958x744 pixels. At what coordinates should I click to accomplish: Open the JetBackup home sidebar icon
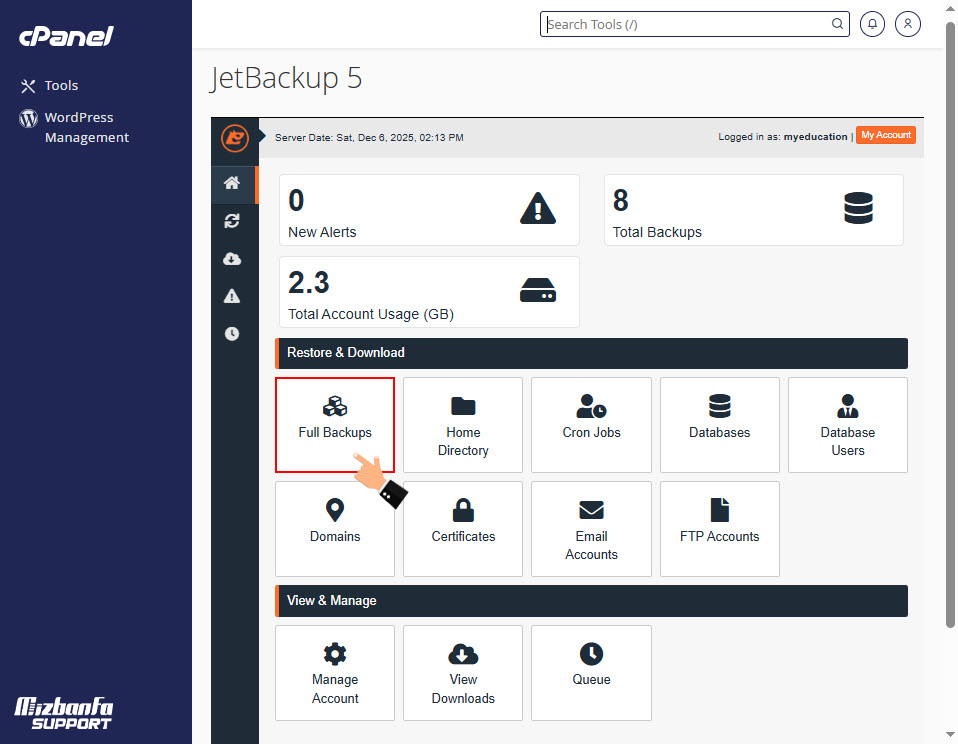point(232,183)
